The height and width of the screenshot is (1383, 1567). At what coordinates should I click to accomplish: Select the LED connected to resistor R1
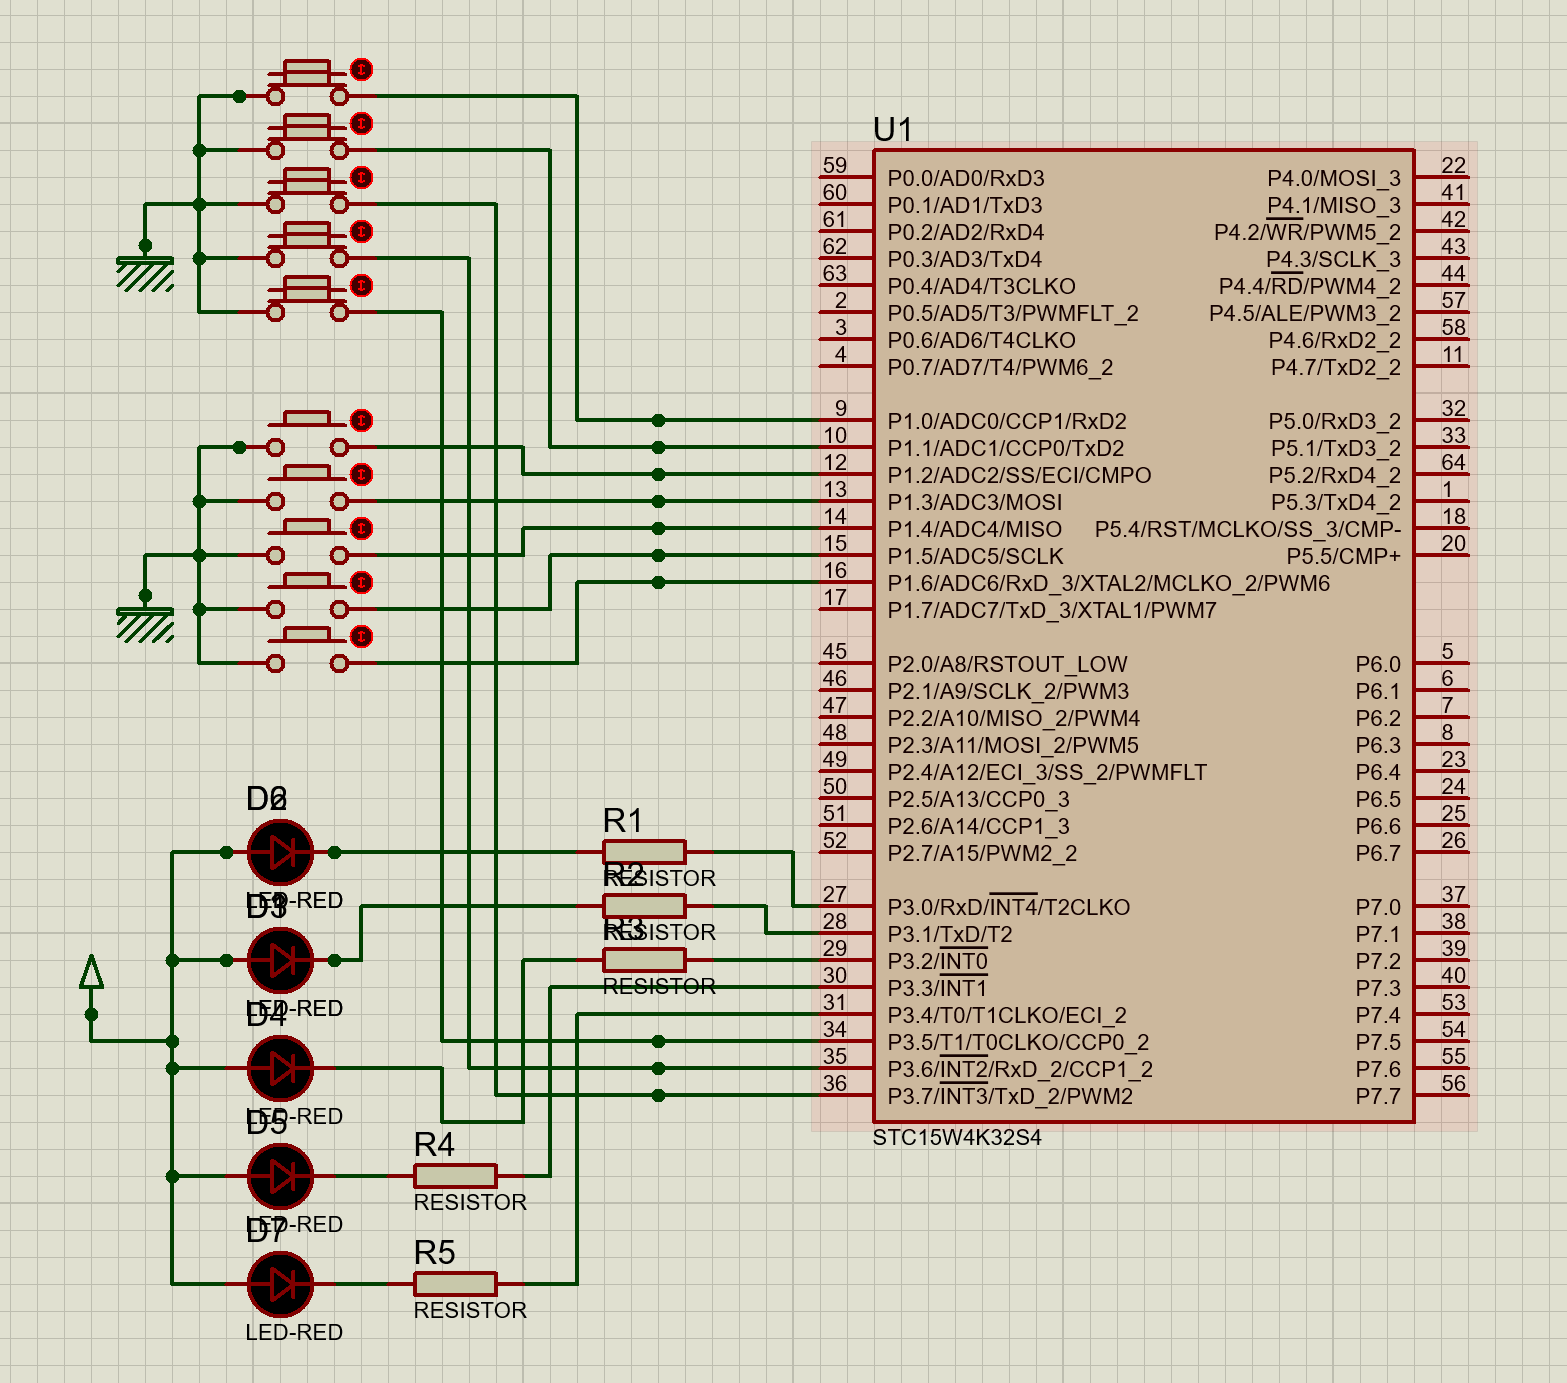281,852
